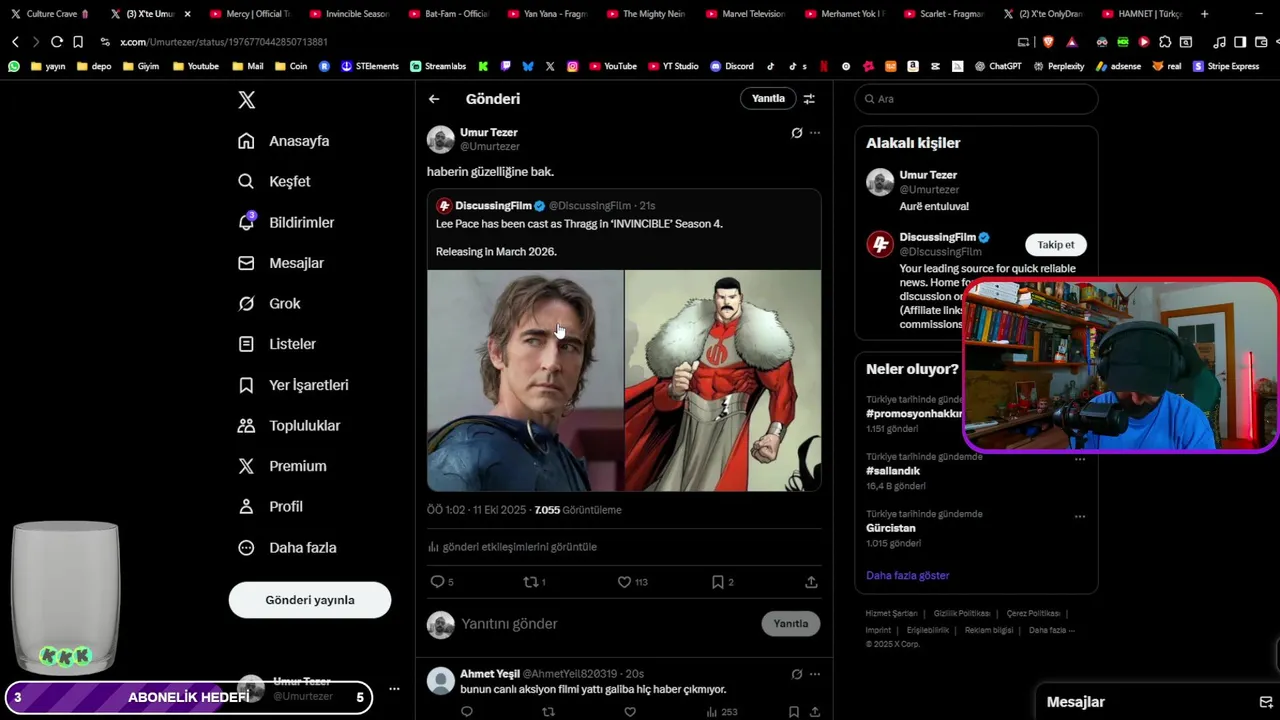Open the ChatGPT bookmark
This screenshot has width=1280, height=720.
pos(998,66)
